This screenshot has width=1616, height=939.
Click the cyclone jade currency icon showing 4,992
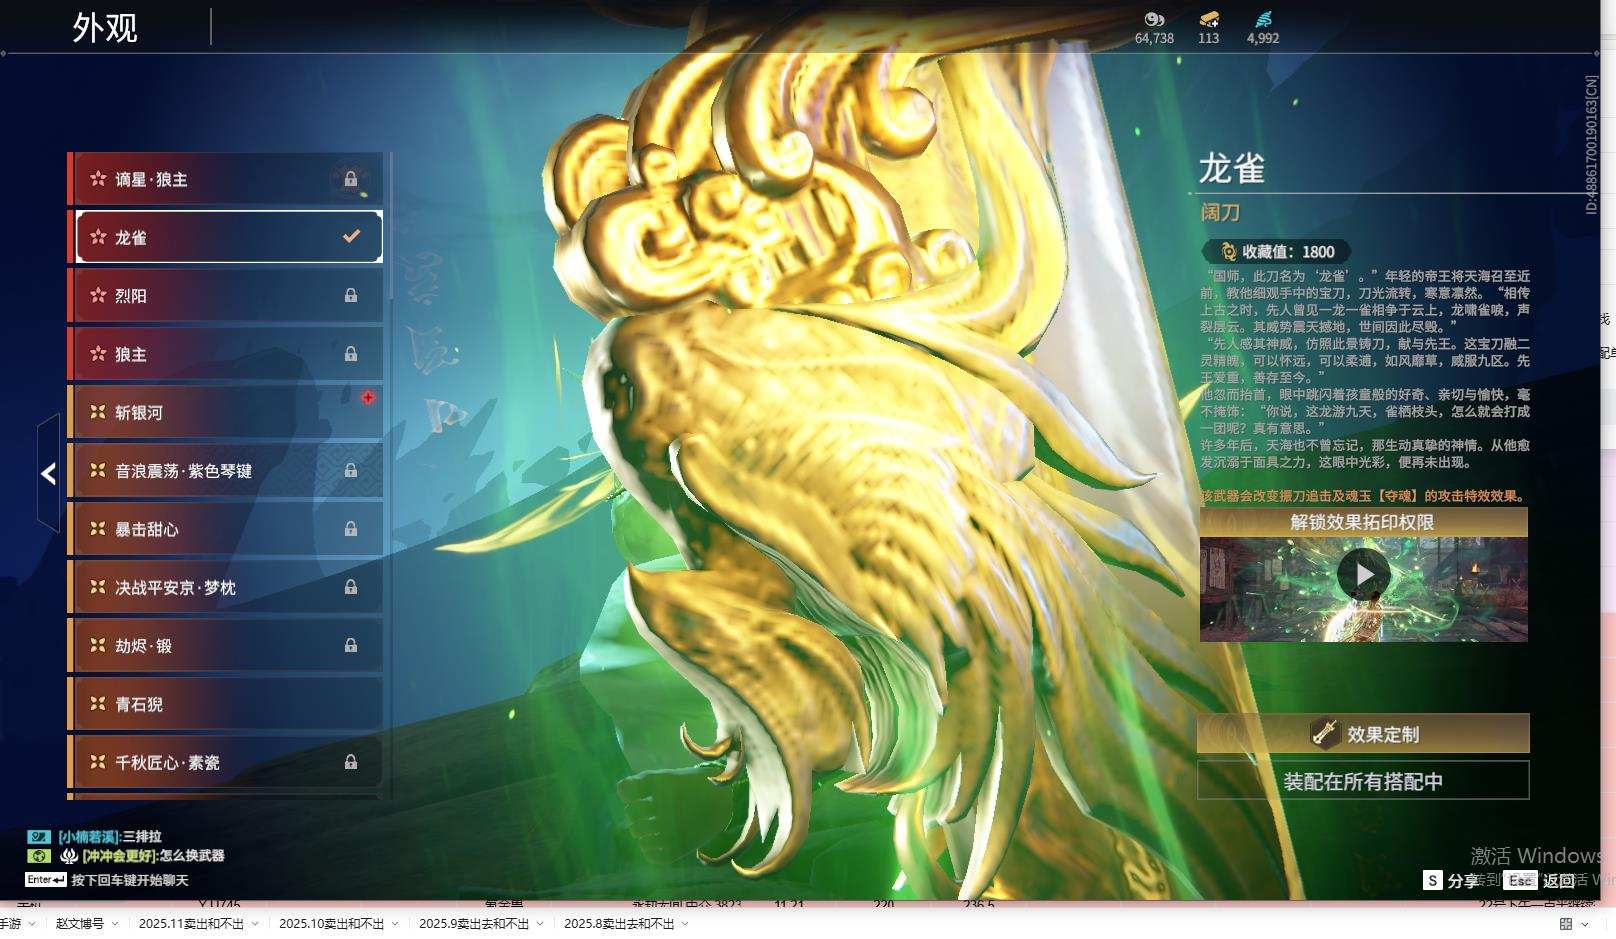tap(1263, 19)
